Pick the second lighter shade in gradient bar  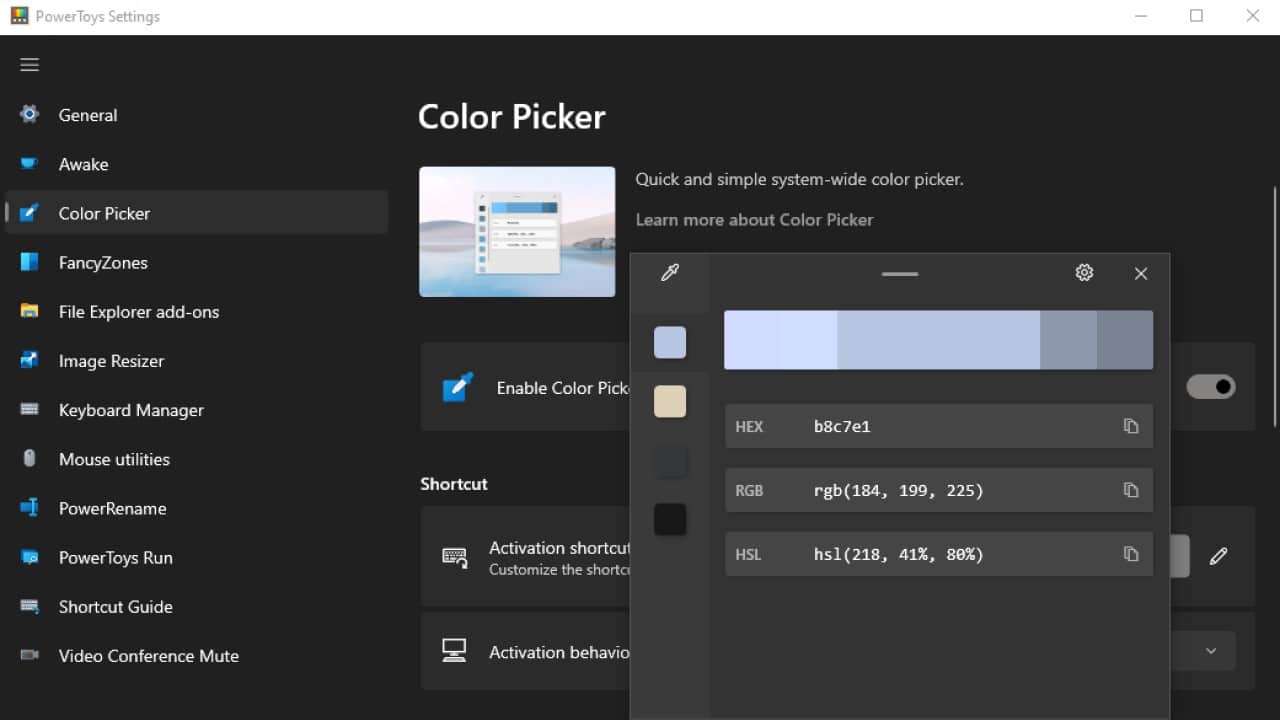point(809,340)
